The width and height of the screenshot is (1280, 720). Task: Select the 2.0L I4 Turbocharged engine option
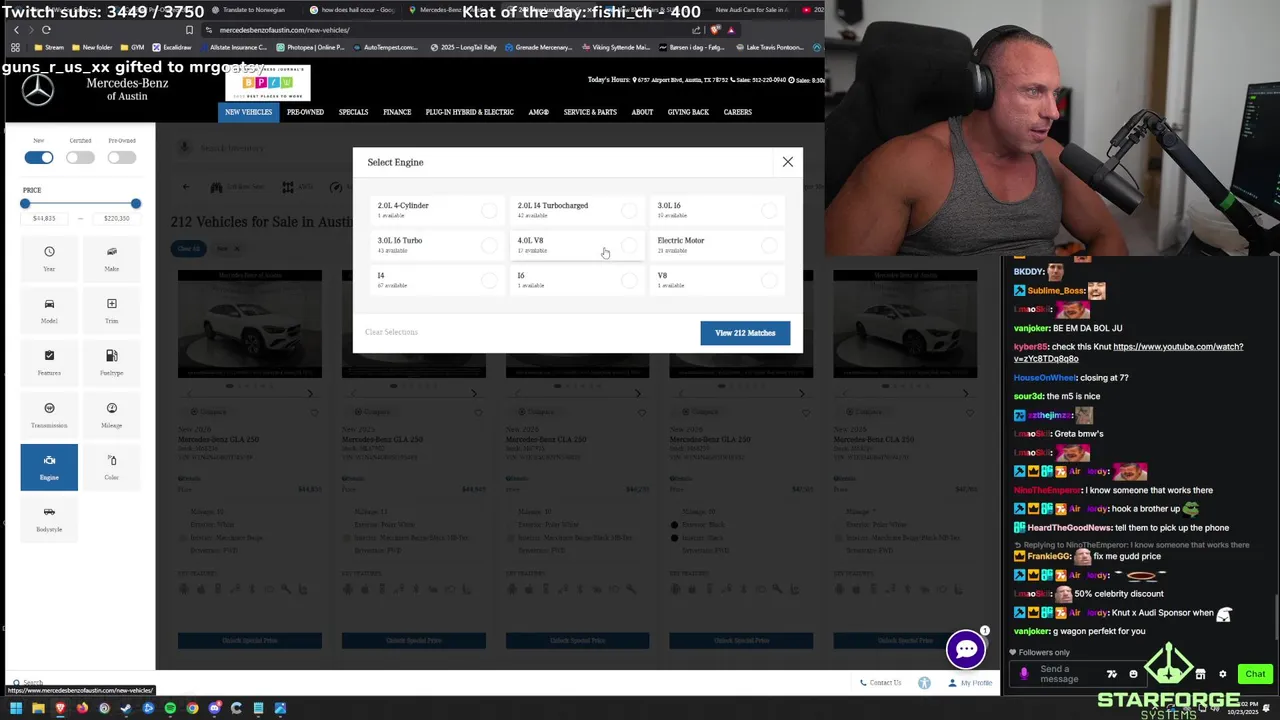click(x=577, y=210)
